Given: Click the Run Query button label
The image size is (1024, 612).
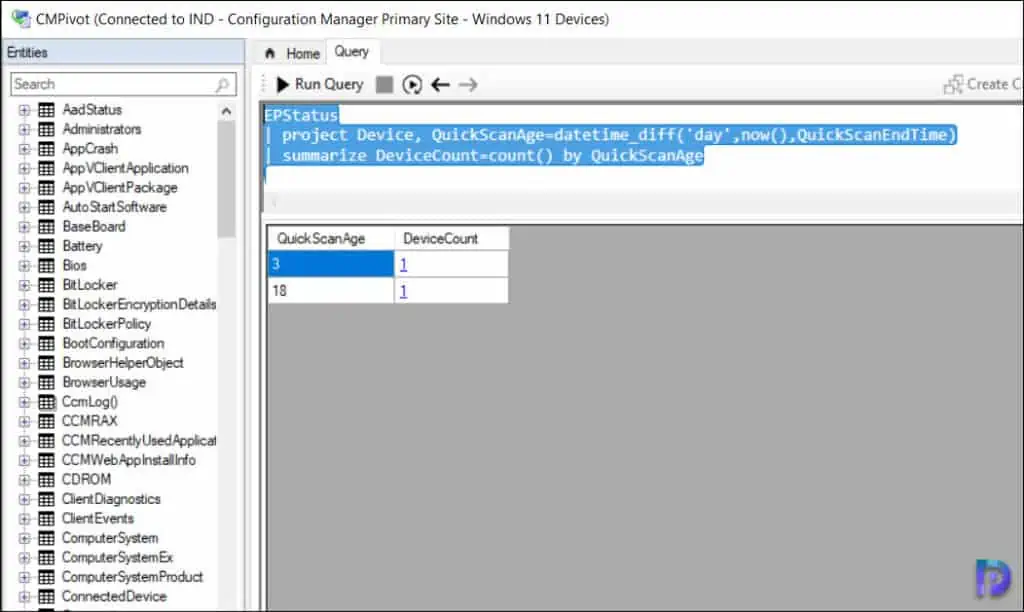Looking at the screenshot, I should (329, 84).
